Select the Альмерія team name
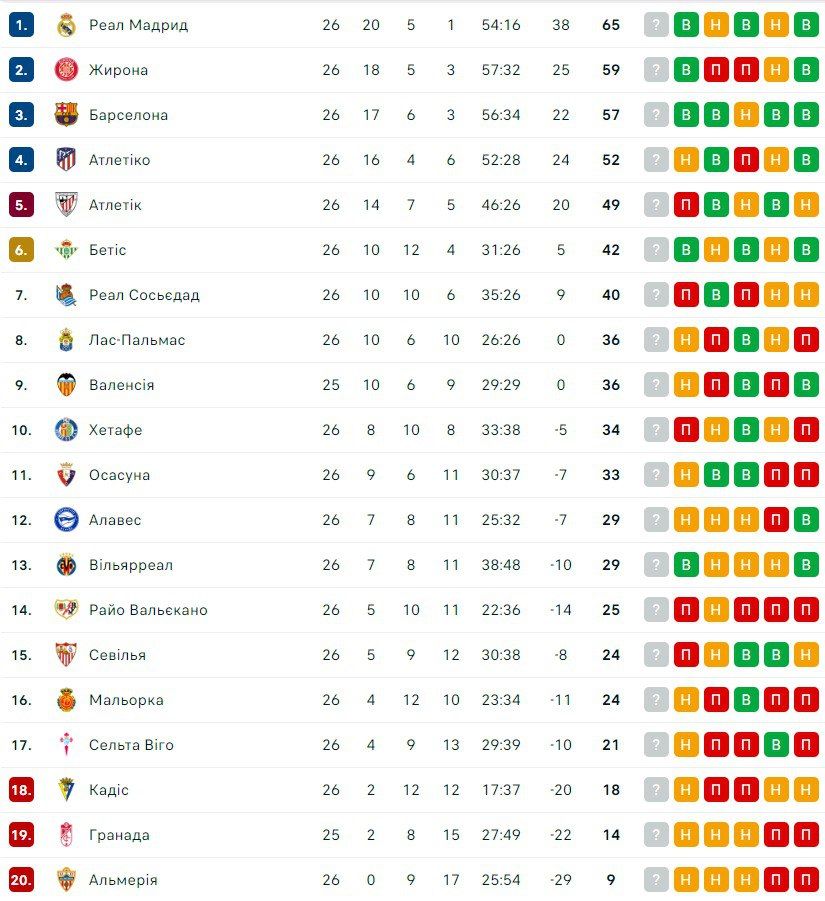Viewport: 825px width, 901px height. (x=123, y=880)
